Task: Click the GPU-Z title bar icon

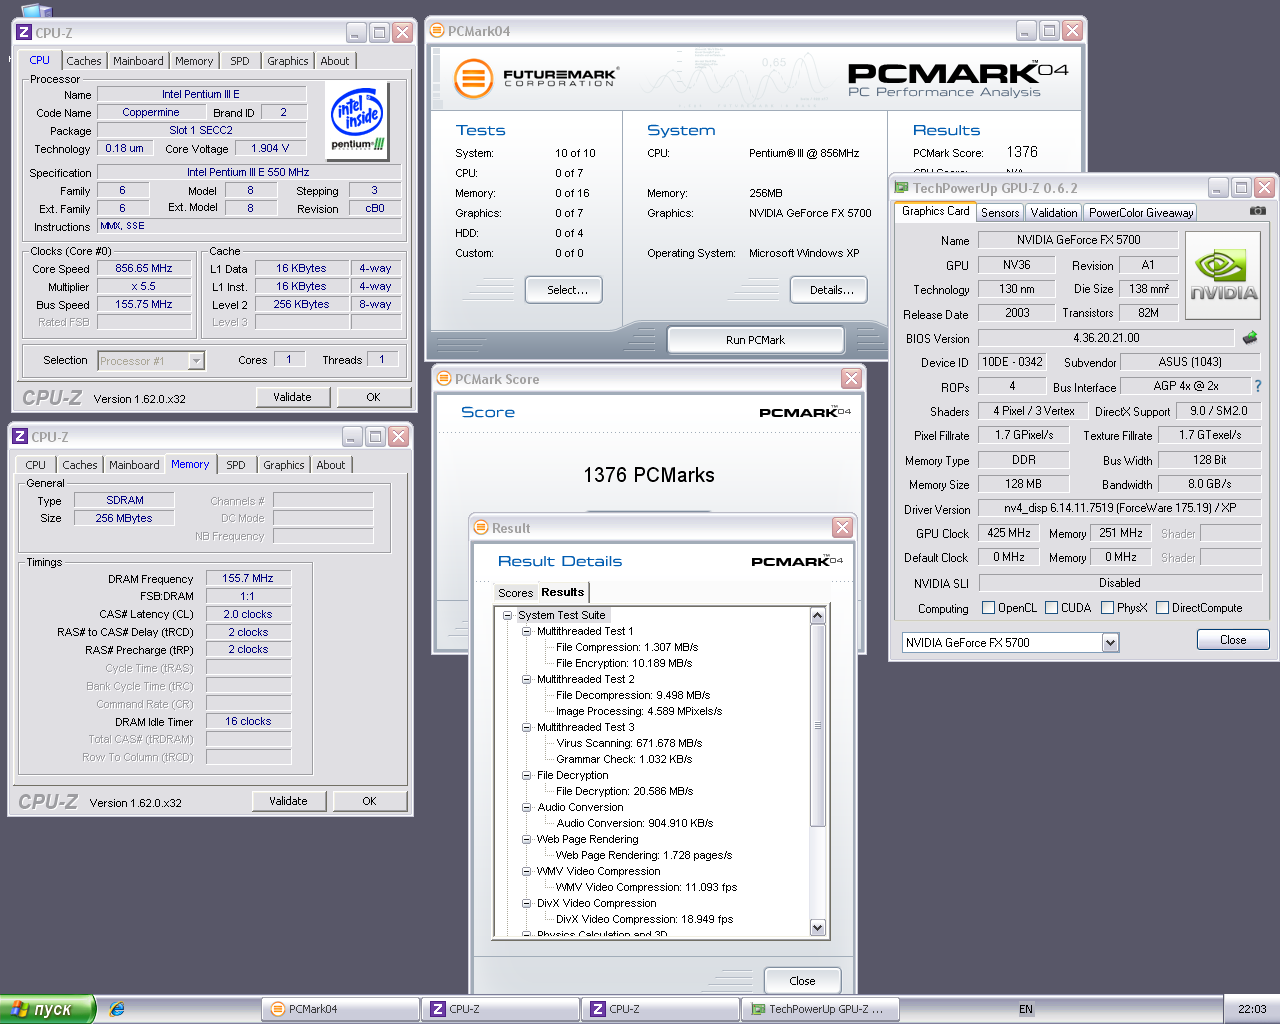Action: pyautogui.click(x=901, y=187)
